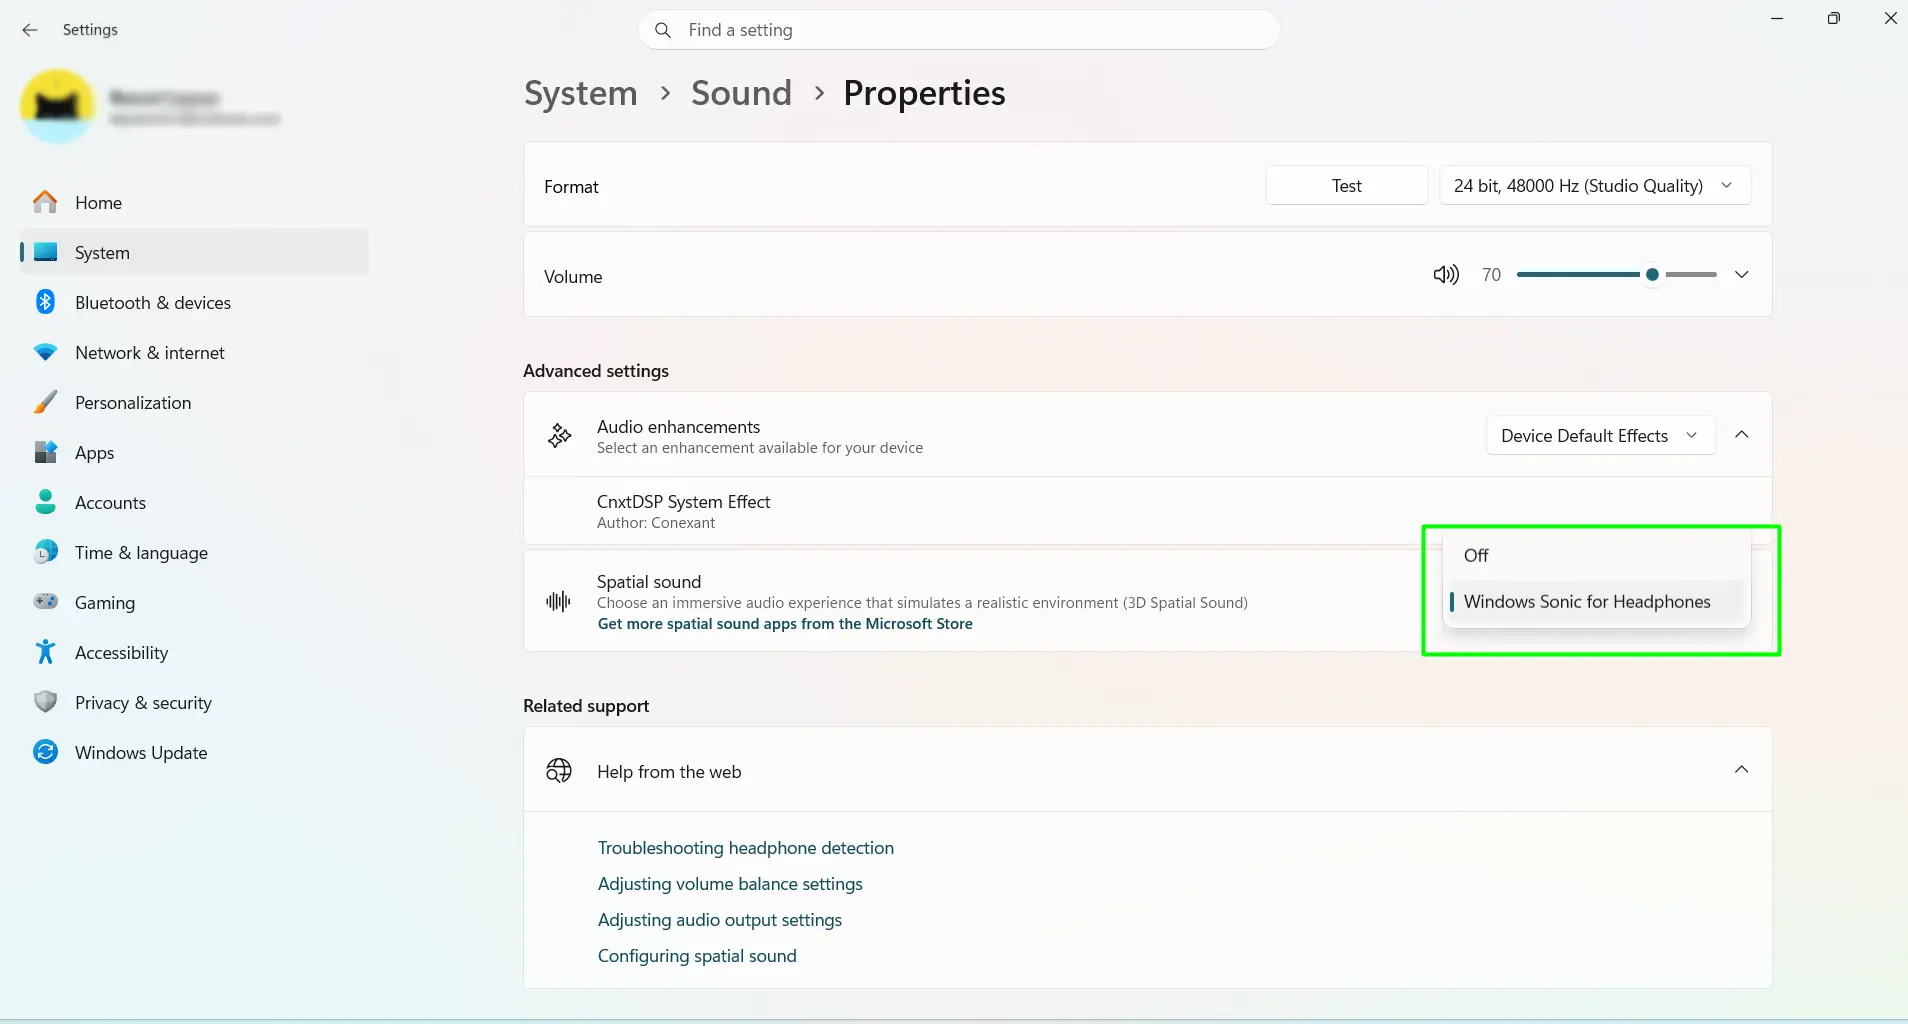
Task: Click the Related support heading
Action: point(586,706)
